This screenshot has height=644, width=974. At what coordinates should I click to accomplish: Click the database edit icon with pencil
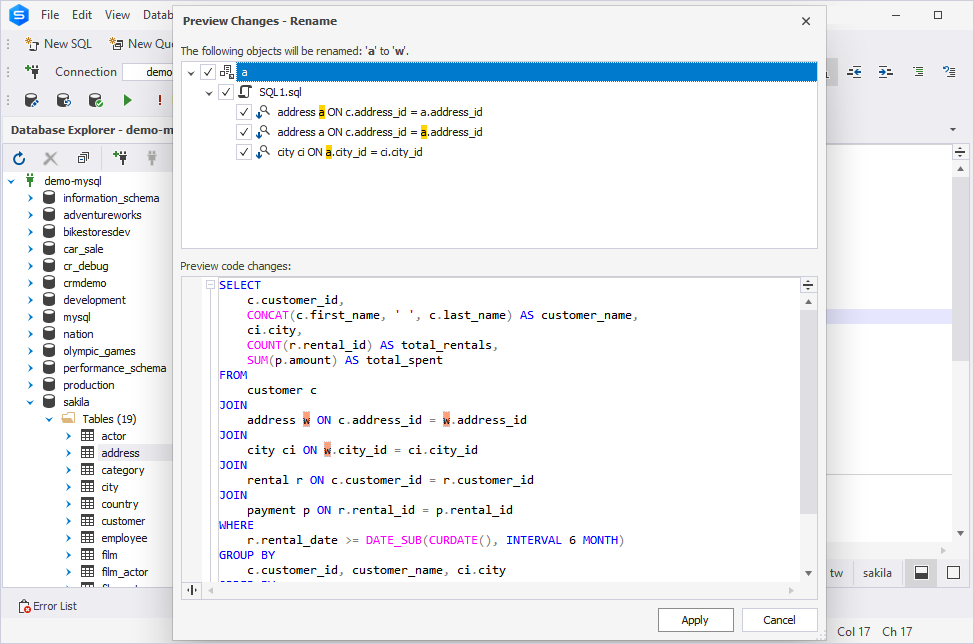pyautogui.click(x=31, y=100)
